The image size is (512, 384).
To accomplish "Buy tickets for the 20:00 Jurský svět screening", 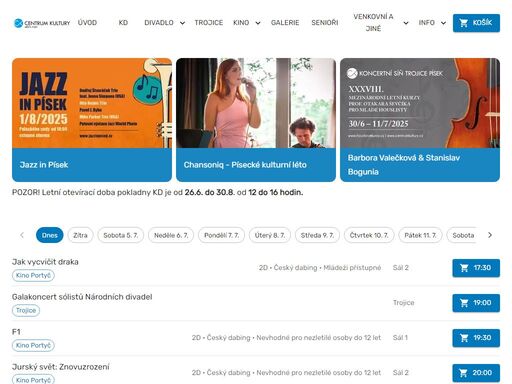I will click(476, 373).
